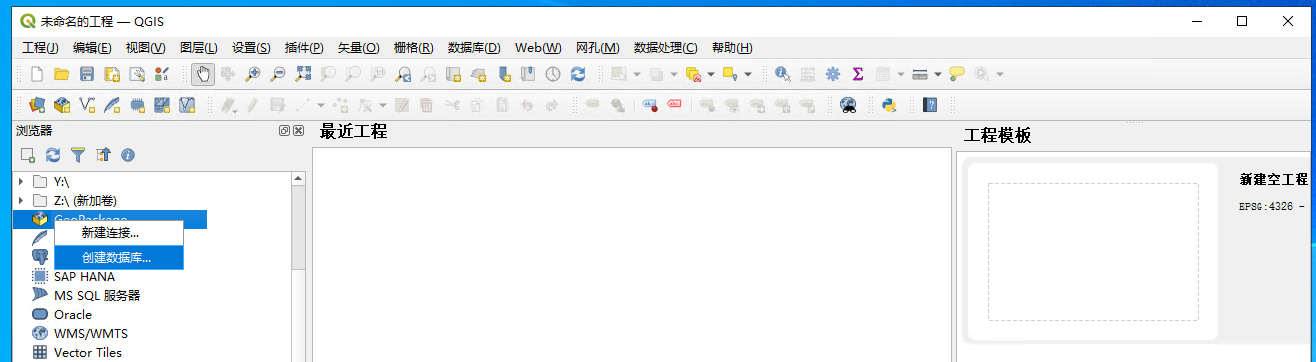Open the 插件(P) menu
This screenshot has height=362, width=1316.
(x=304, y=47)
